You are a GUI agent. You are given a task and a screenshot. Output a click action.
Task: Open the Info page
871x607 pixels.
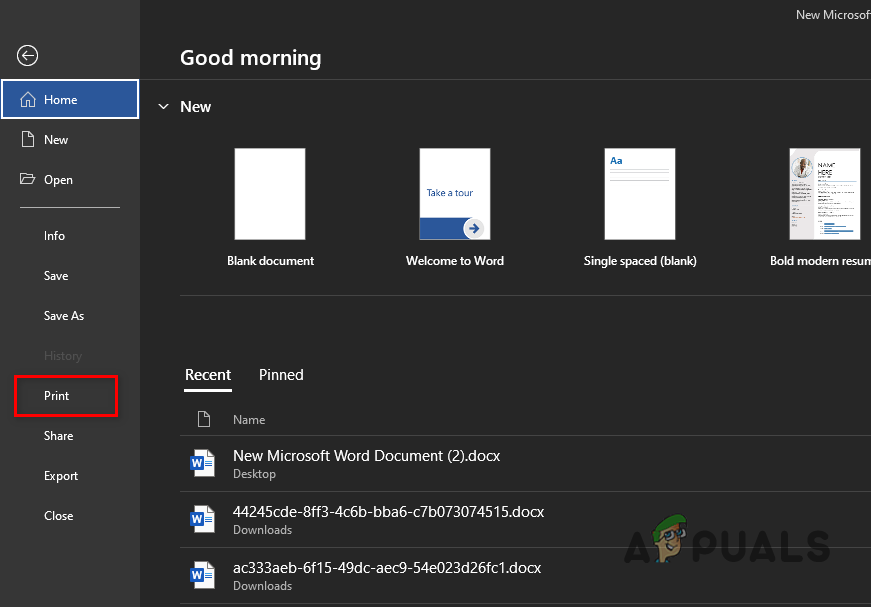coord(54,236)
